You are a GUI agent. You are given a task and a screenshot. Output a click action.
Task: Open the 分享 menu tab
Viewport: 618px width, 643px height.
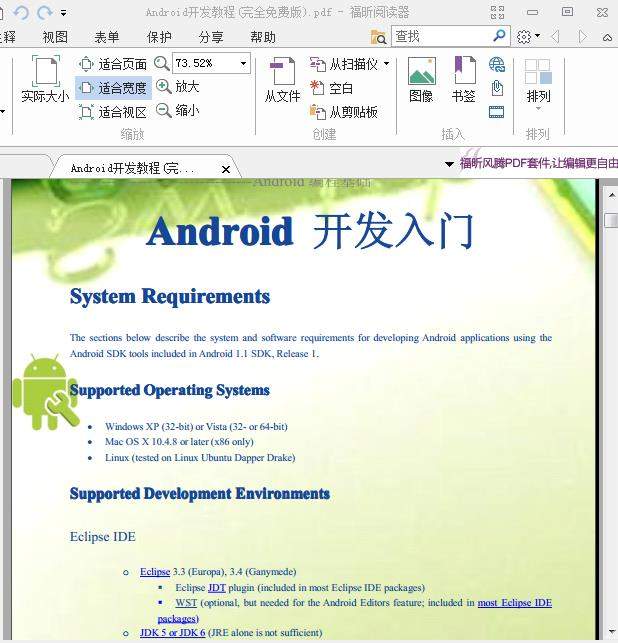[211, 37]
